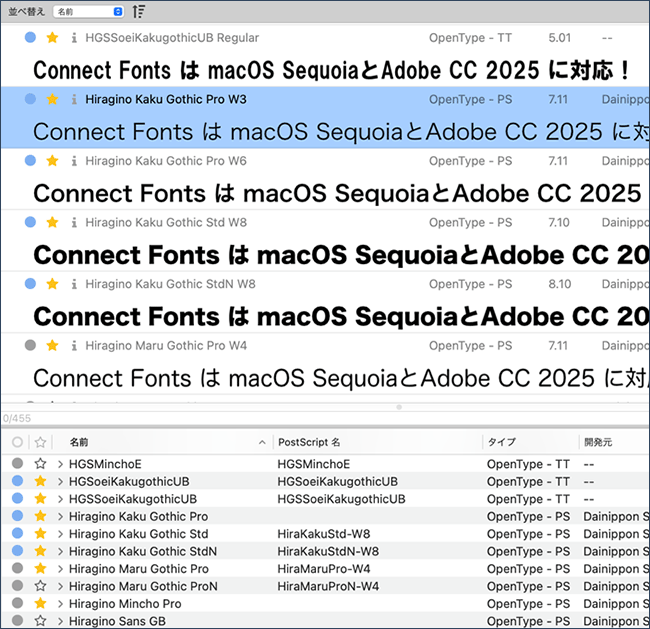
Task: Expand the Hiragino Sans GB family
Action: [x=60, y=621]
